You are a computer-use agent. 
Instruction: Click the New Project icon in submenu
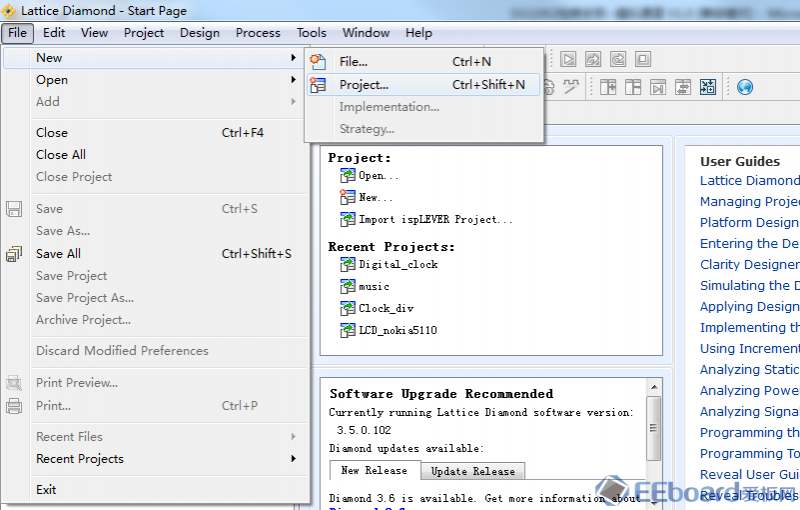pos(318,85)
